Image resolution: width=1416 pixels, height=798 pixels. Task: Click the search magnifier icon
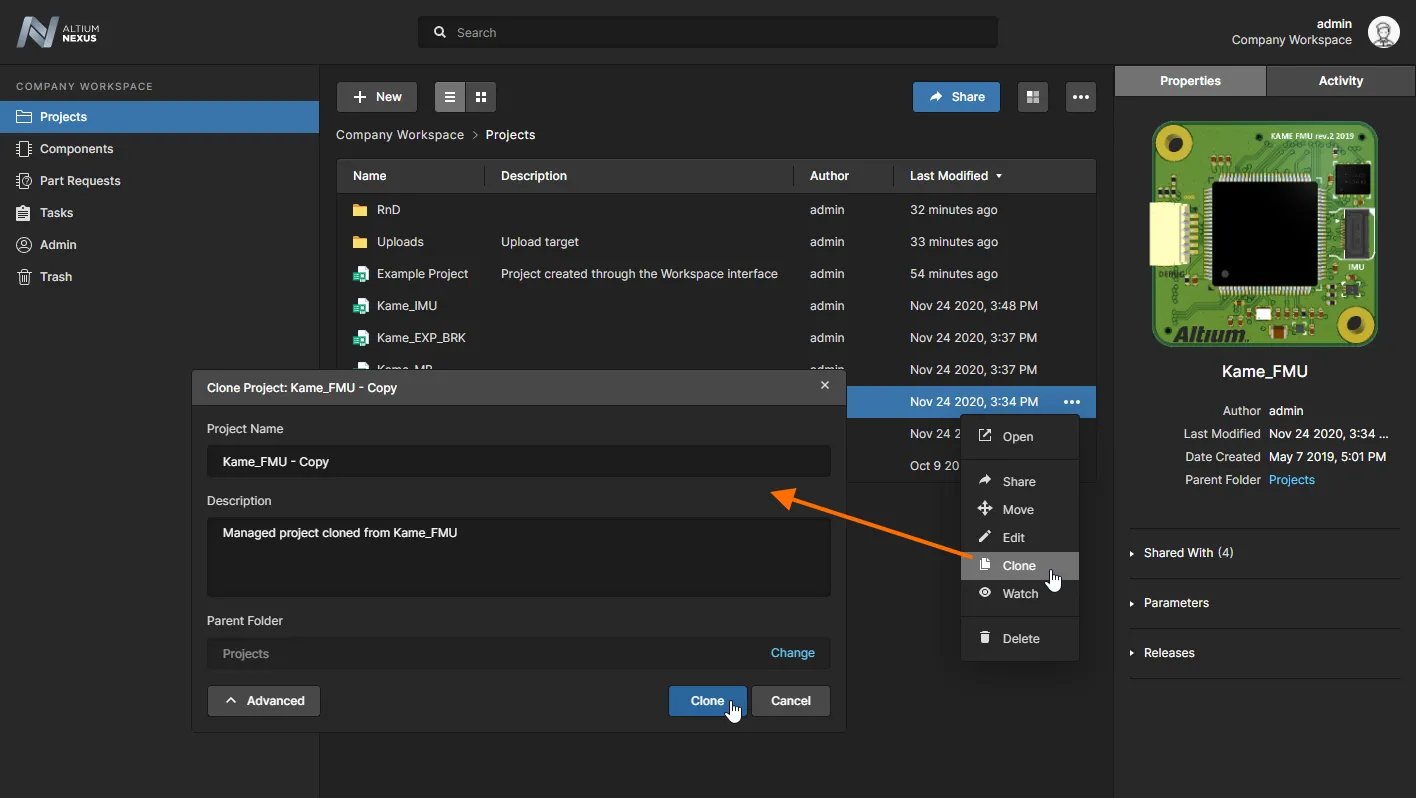[x=439, y=32]
